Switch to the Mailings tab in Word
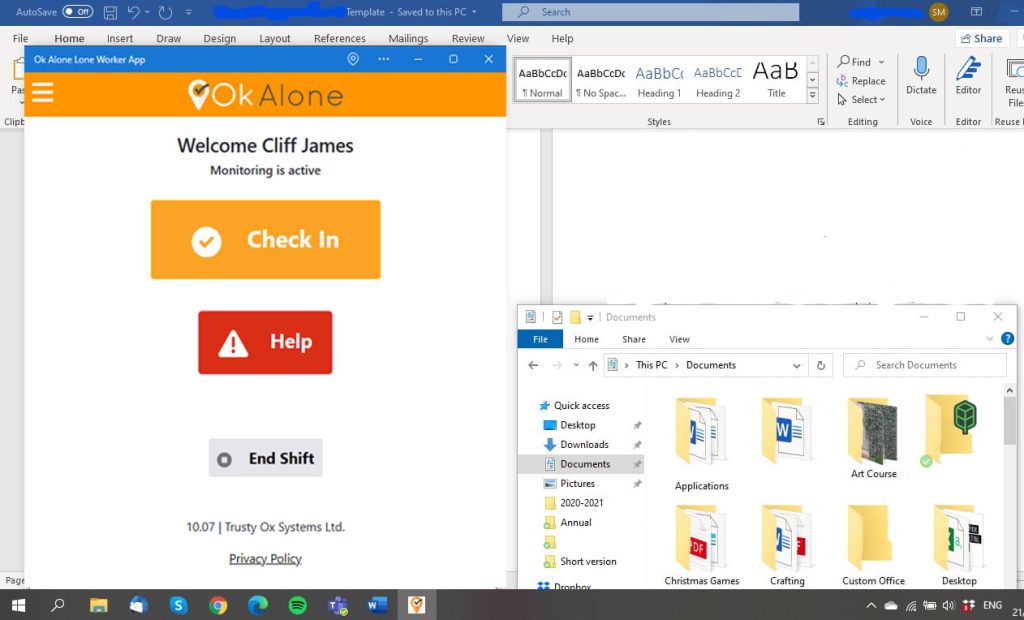The image size is (1024, 620). click(408, 39)
